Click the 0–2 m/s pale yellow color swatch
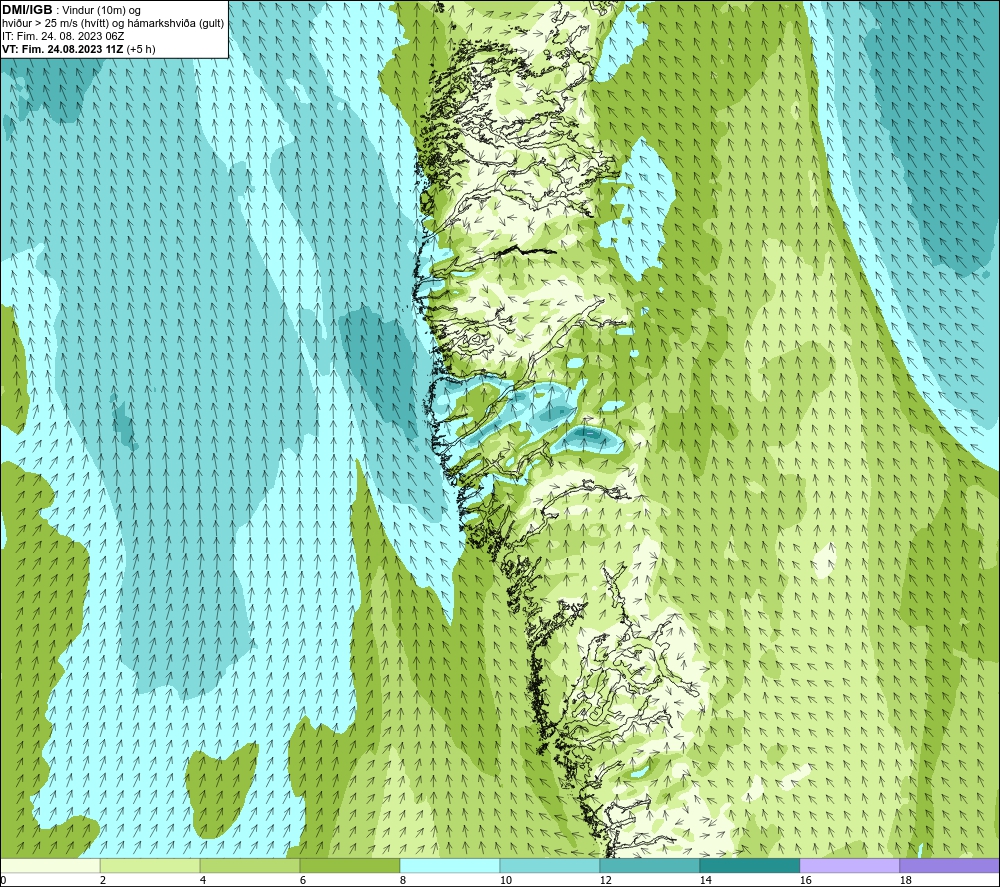The width and height of the screenshot is (1000, 887). click(x=50, y=865)
